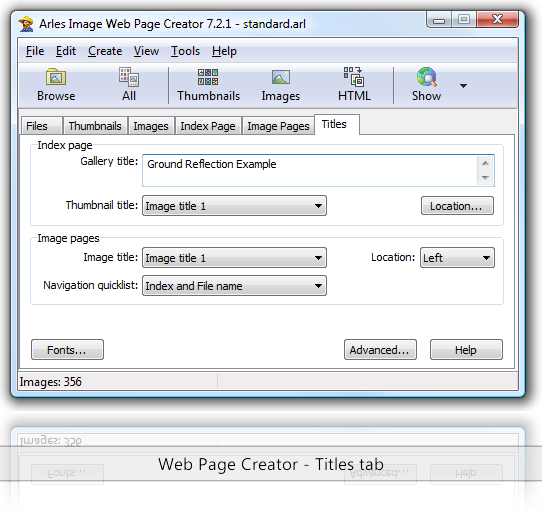Switch to the Index Page tab

[208, 126]
